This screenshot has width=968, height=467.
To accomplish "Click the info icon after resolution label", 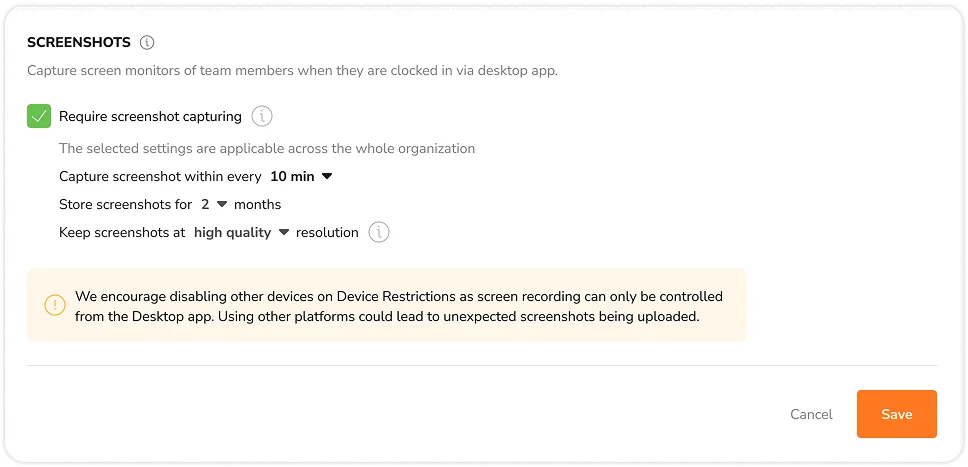I will [379, 233].
